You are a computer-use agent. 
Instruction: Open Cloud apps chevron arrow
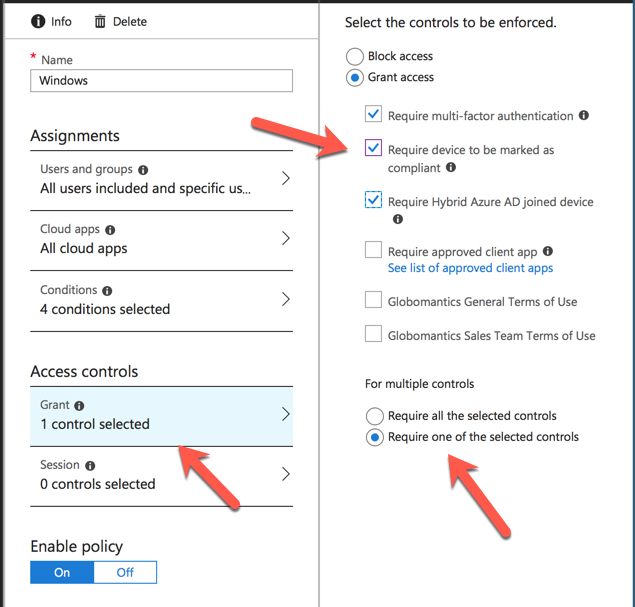[285, 239]
